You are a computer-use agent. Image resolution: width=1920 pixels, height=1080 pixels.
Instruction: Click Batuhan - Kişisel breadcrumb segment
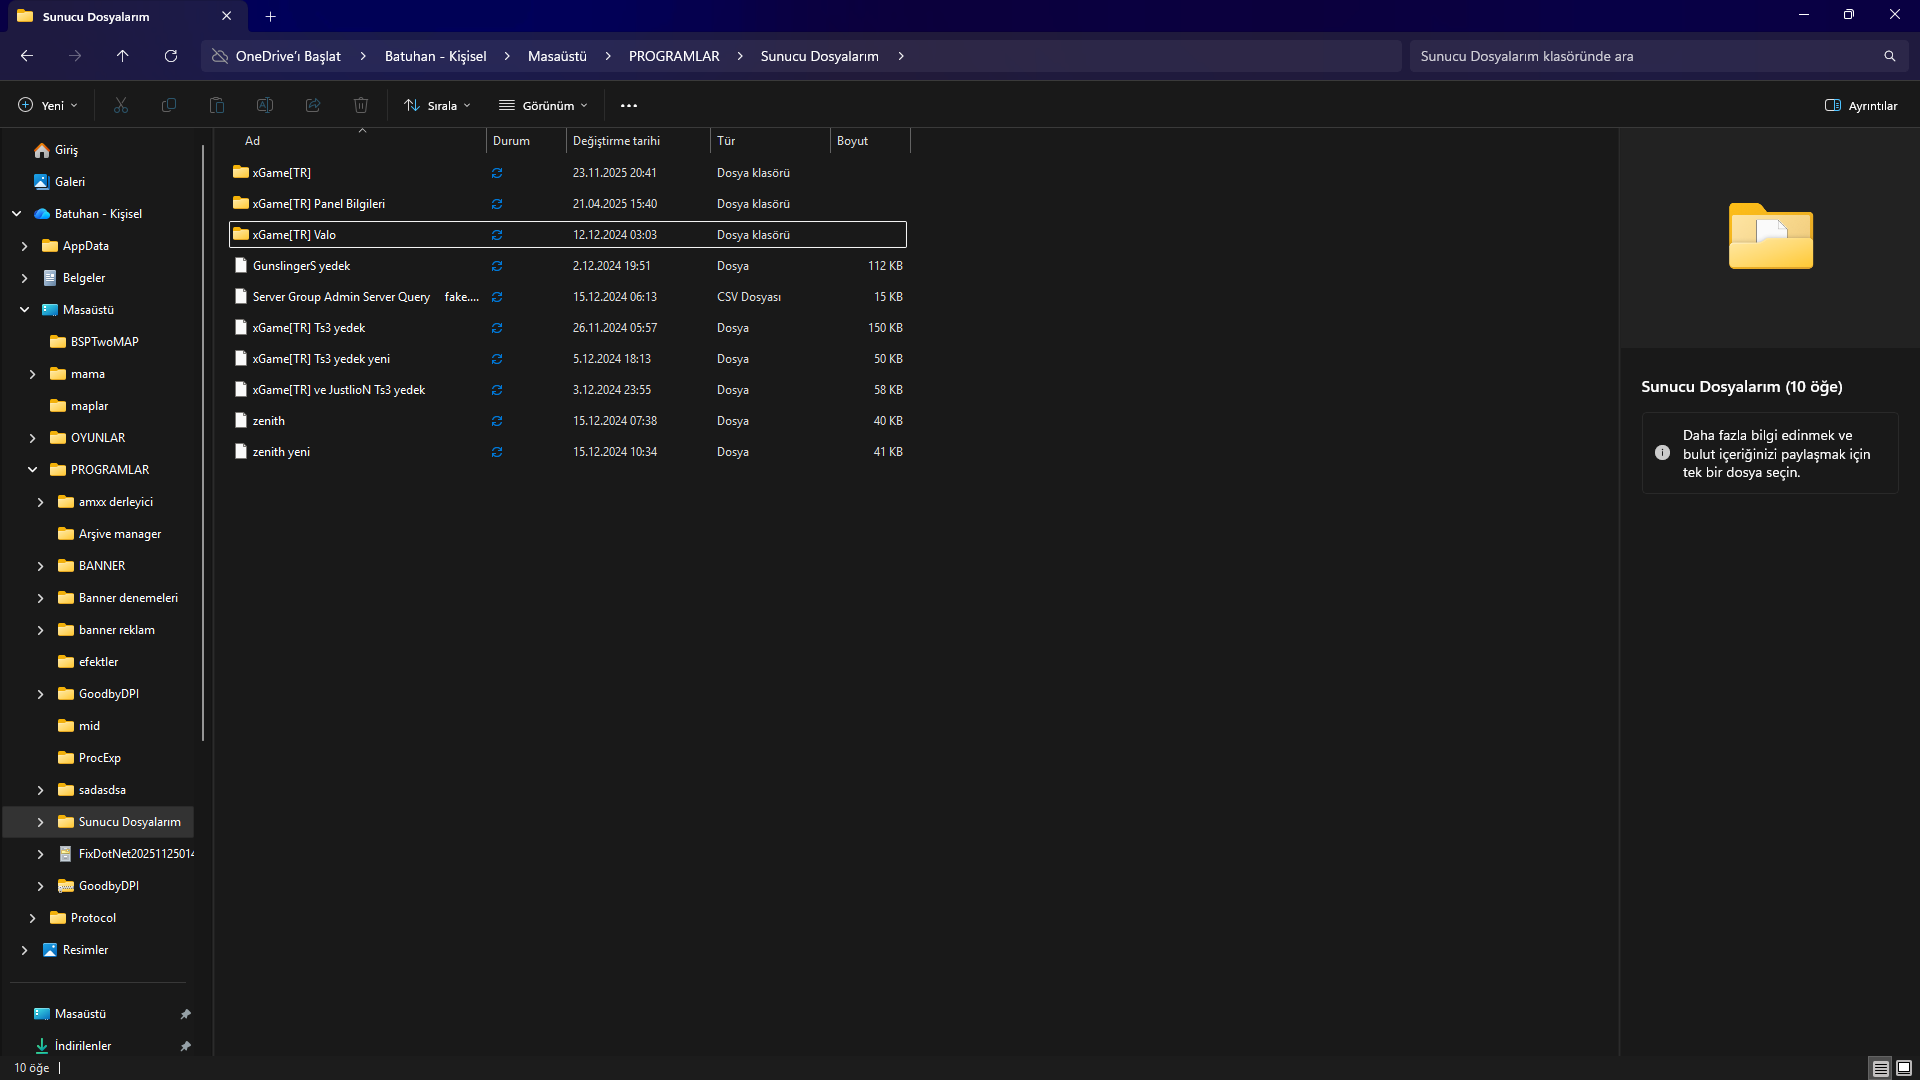pos(435,56)
